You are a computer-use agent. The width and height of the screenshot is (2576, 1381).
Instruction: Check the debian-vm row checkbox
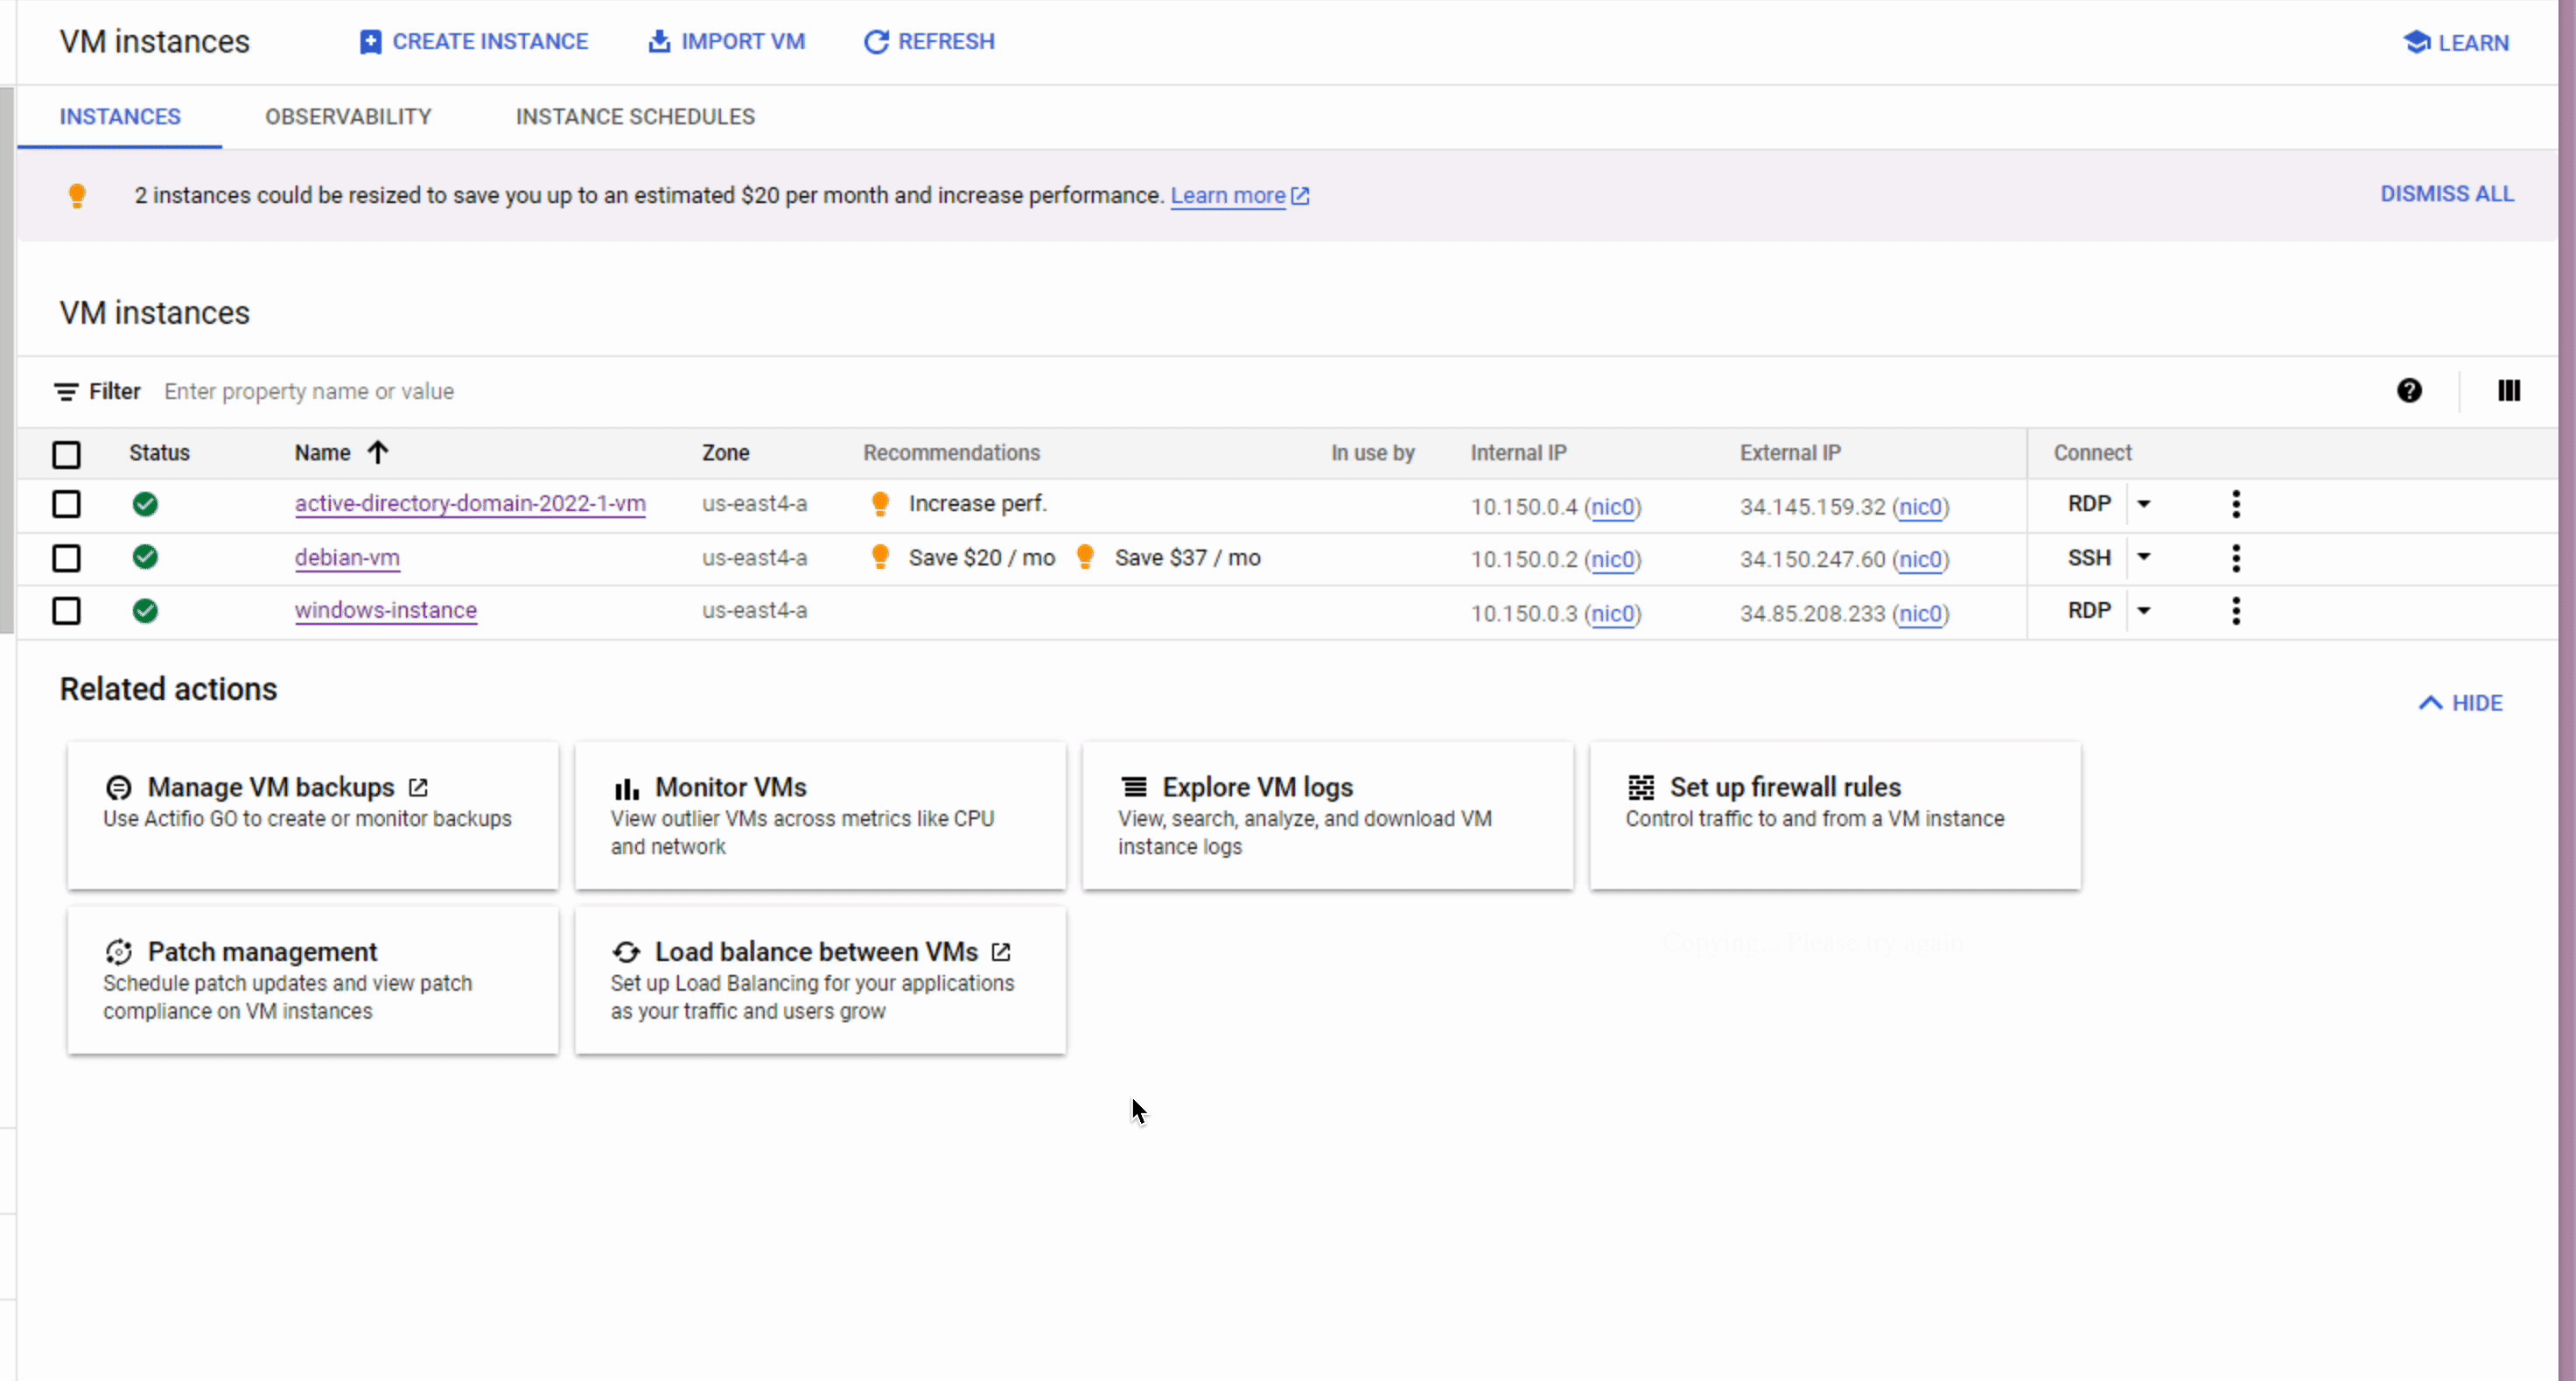(x=67, y=558)
